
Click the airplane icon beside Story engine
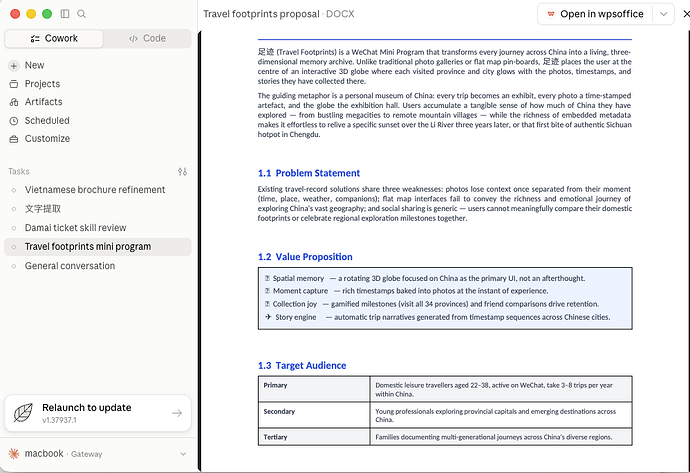pos(268,317)
